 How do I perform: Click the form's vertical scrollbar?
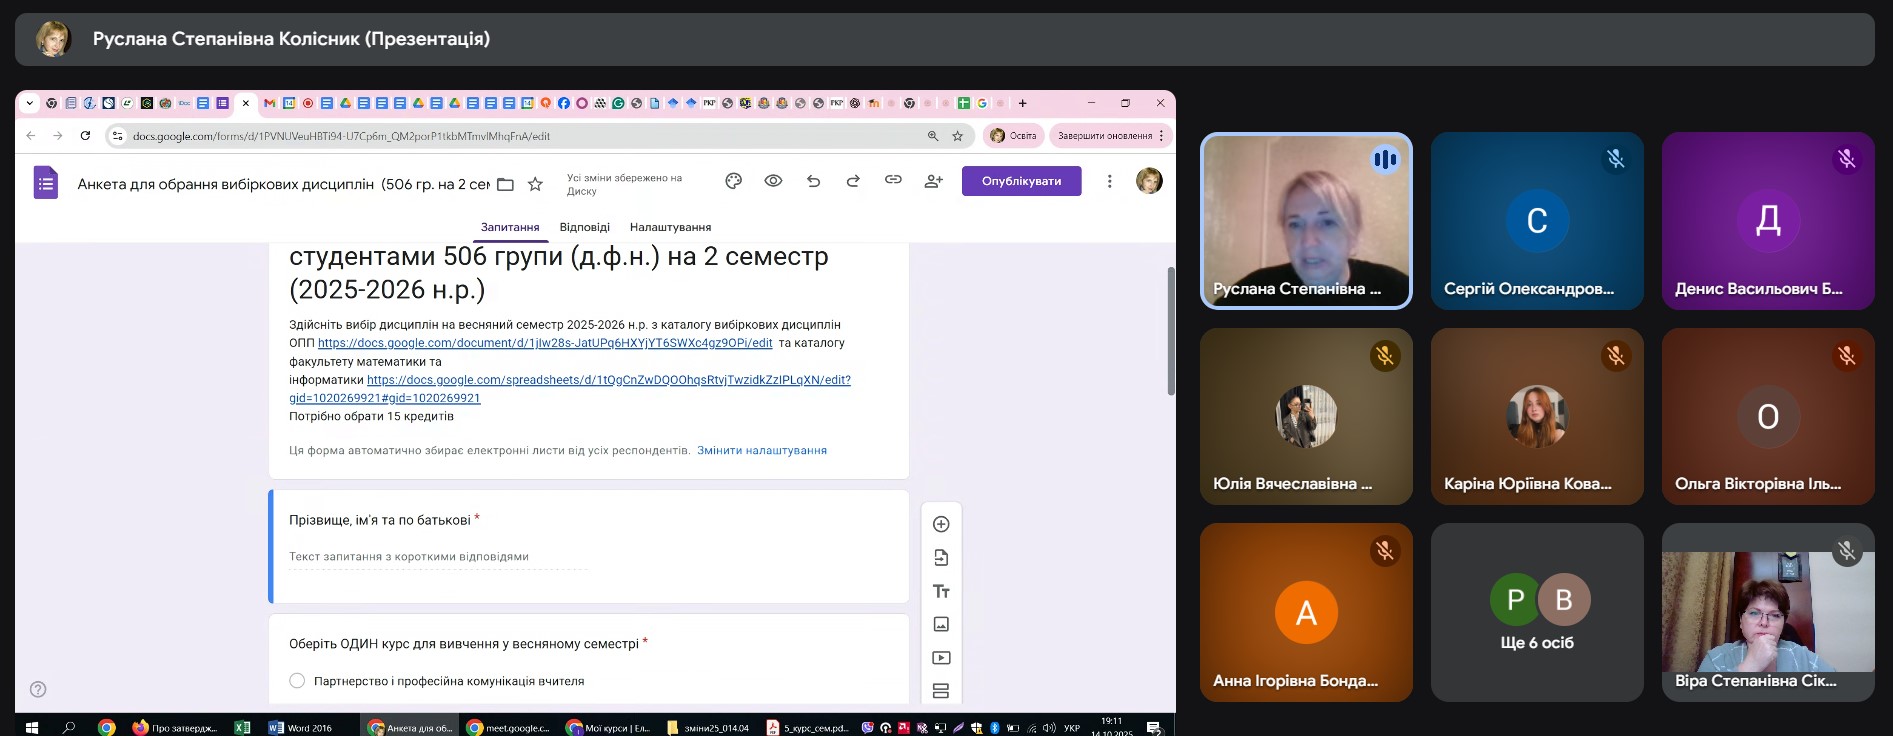point(1170,331)
